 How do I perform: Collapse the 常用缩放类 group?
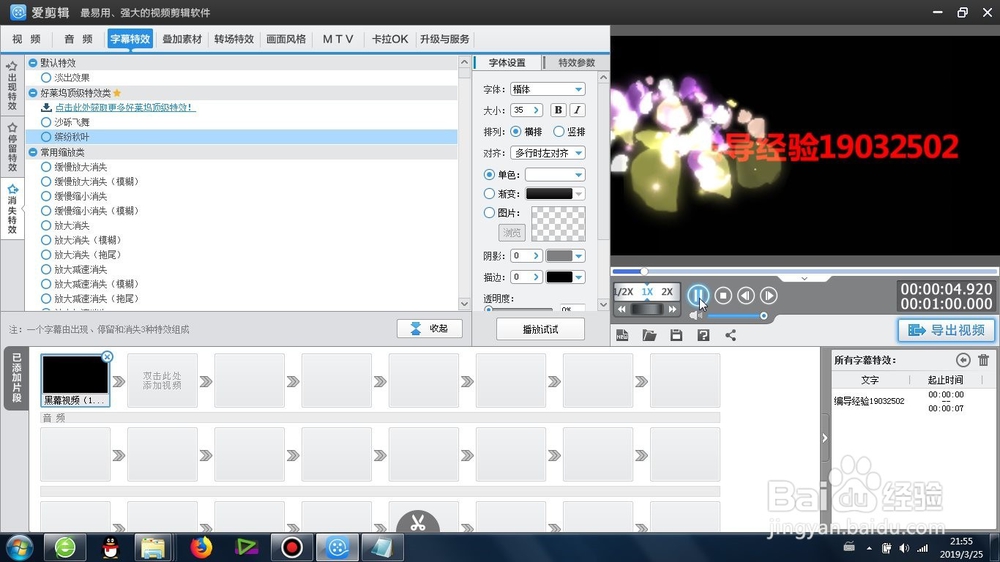(x=33, y=152)
